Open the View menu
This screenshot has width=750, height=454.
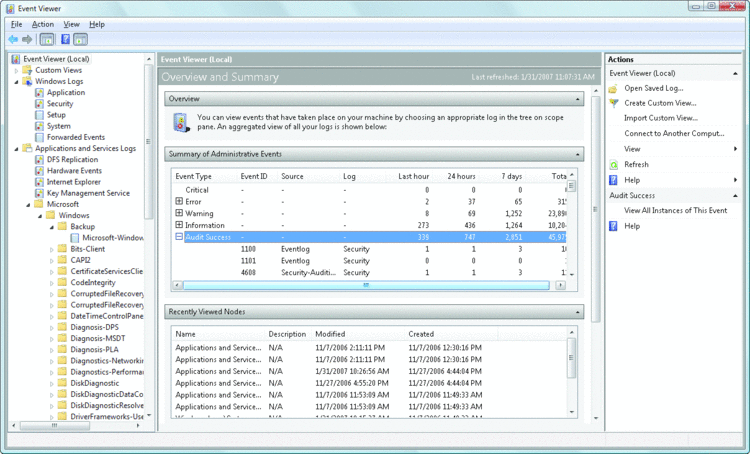pos(71,24)
